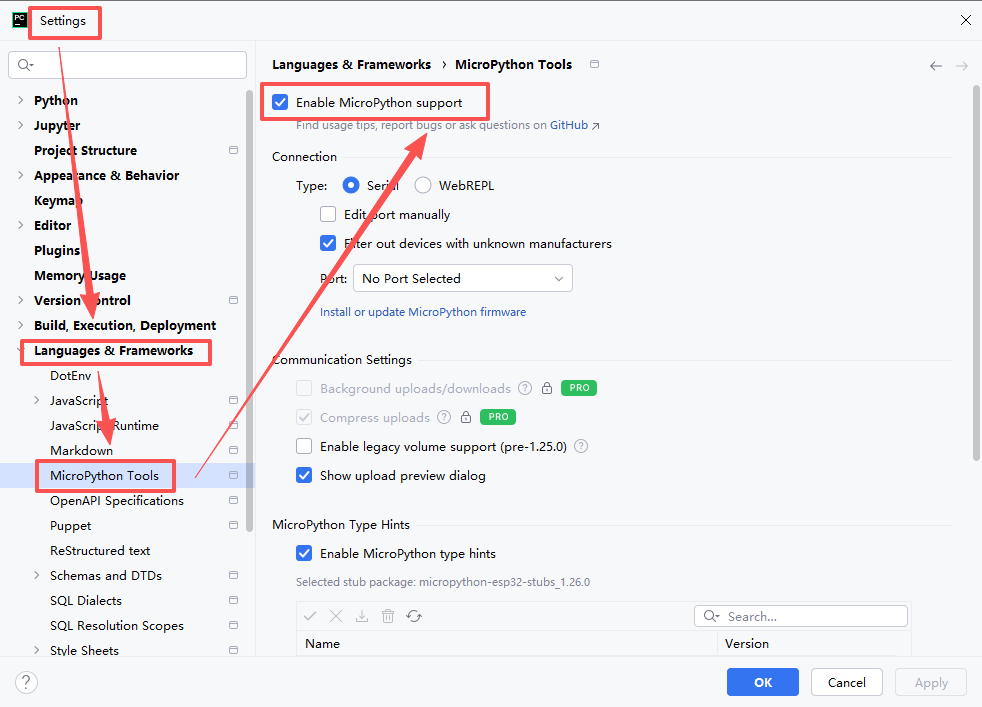The image size is (982, 707).
Task: Expand the JavaScript subnode
Action: (x=36, y=400)
